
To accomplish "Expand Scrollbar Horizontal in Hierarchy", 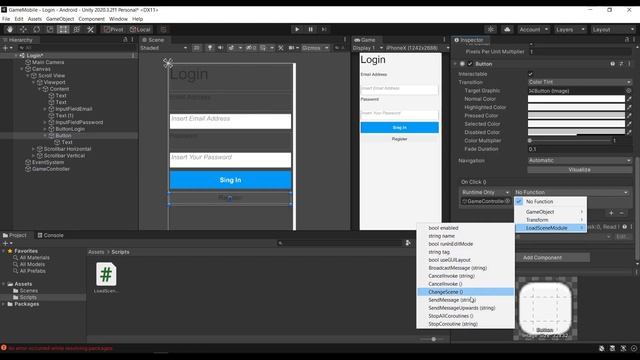I will pyautogui.click(x=33, y=149).
